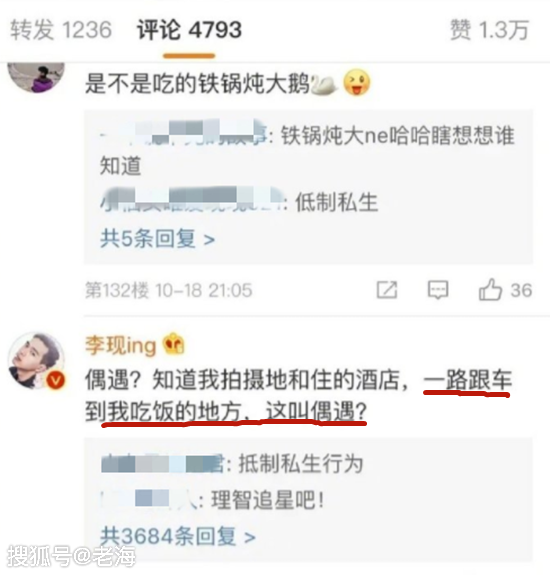
Task: Tap the member crown badge beside 李现ing
Action: pos(173,344)
